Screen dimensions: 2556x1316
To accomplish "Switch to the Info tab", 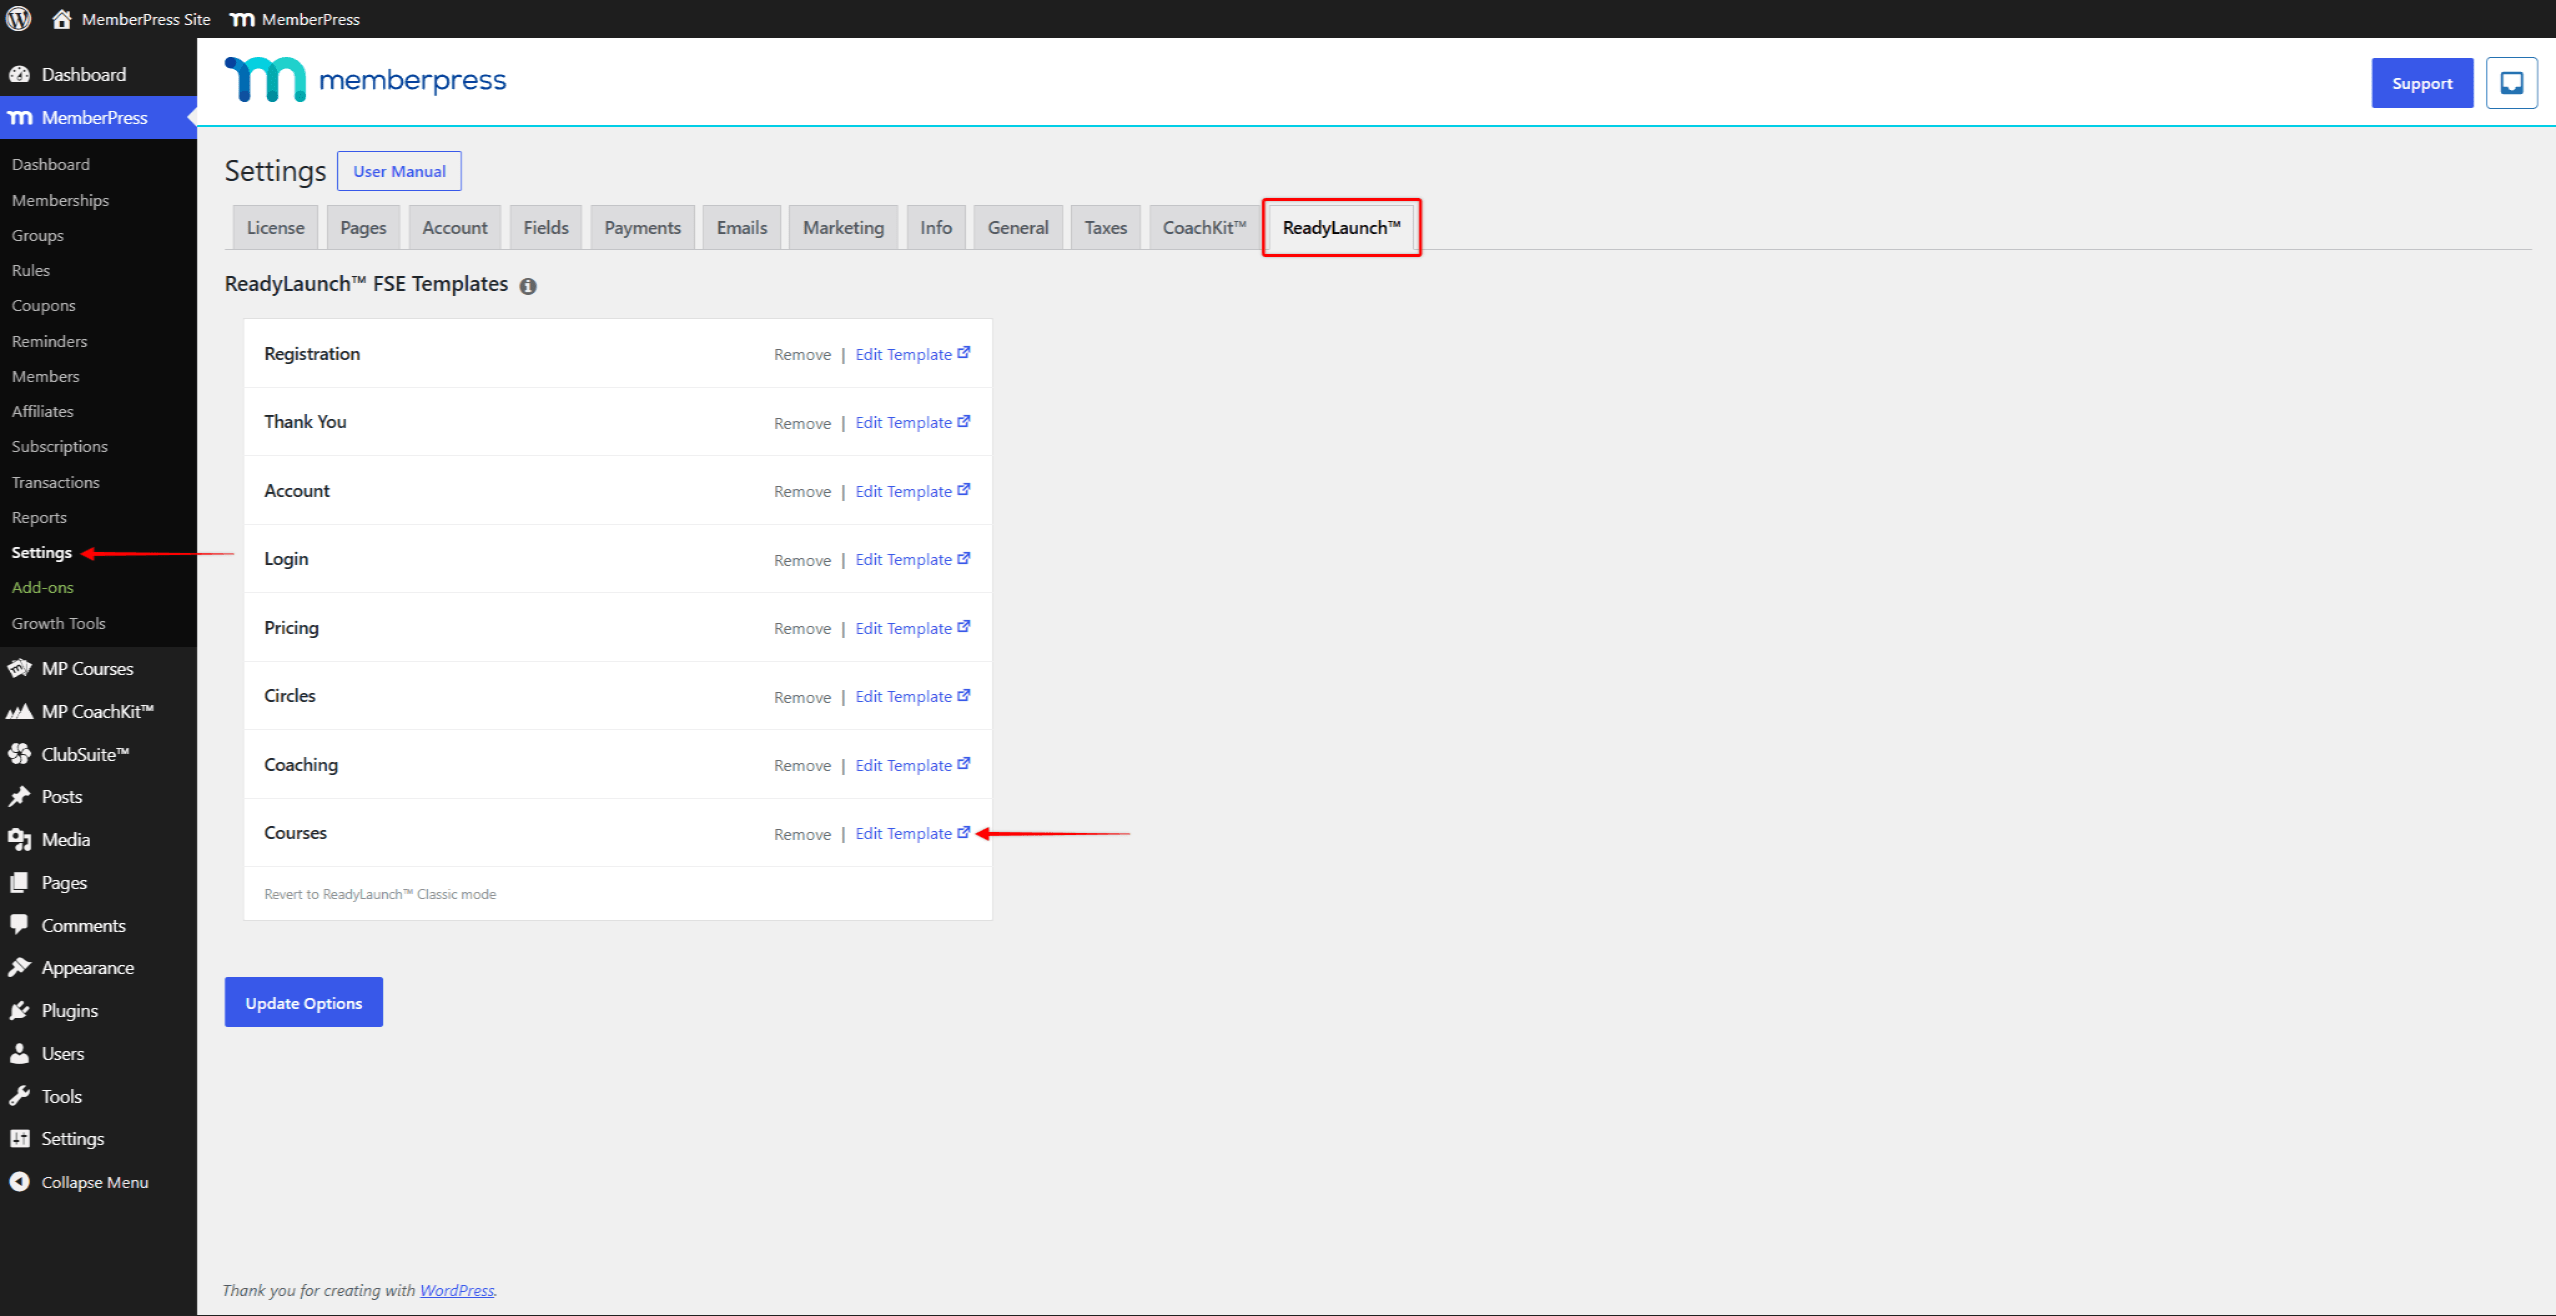I will 936,228.
